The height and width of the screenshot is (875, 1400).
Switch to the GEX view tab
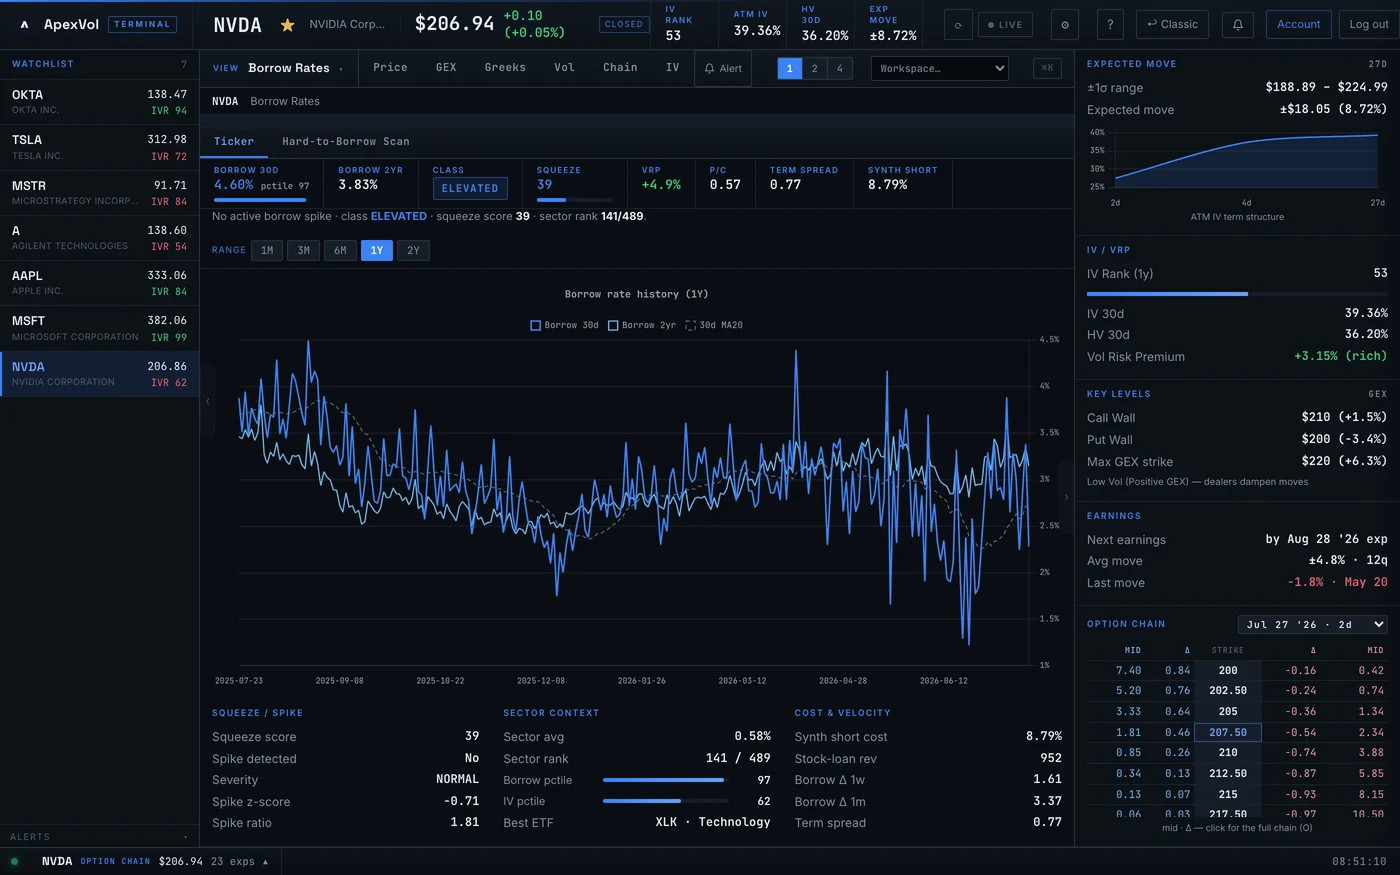(x=446, y=67)
